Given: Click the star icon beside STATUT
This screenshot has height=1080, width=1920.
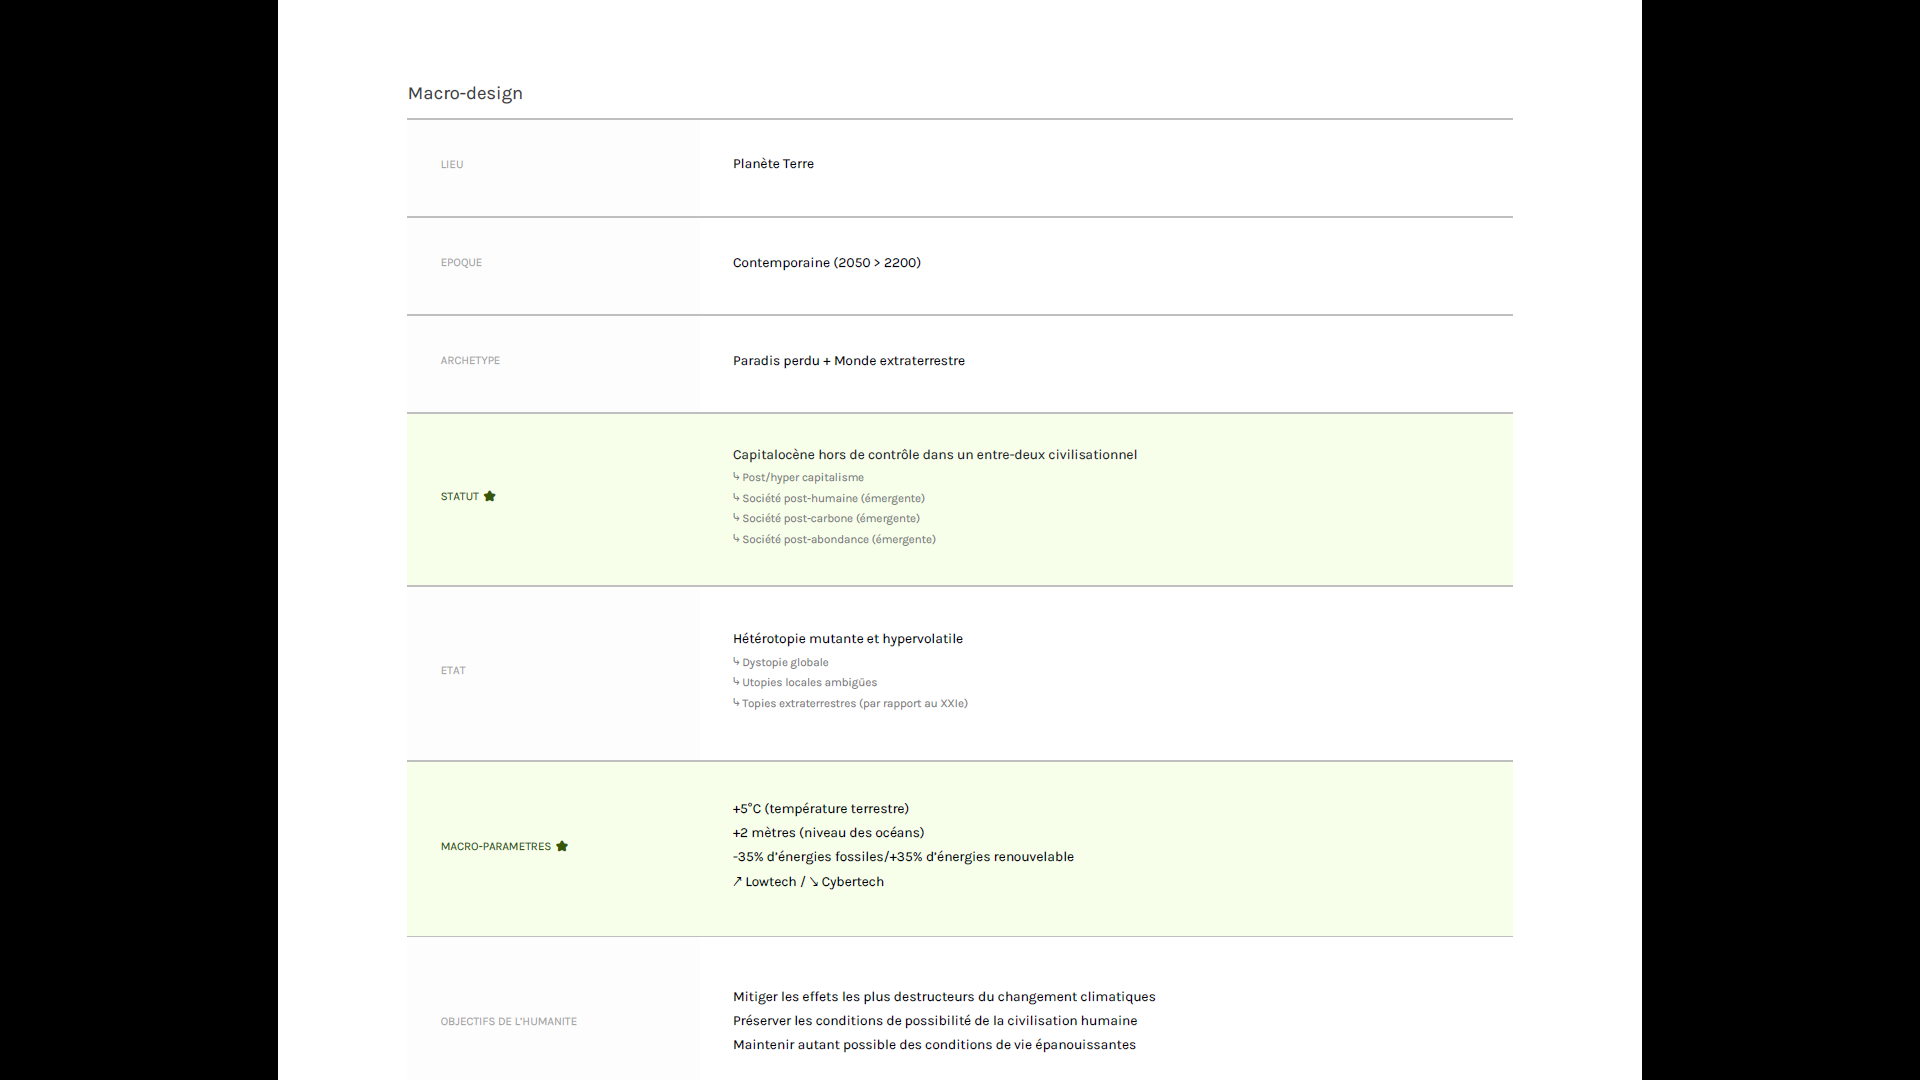Looking at the screenshot, I should coord(490,496).
